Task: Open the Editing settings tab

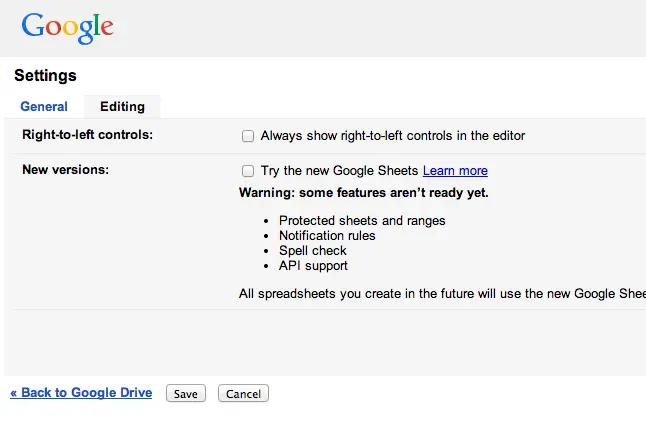Action: pos(122,107)
